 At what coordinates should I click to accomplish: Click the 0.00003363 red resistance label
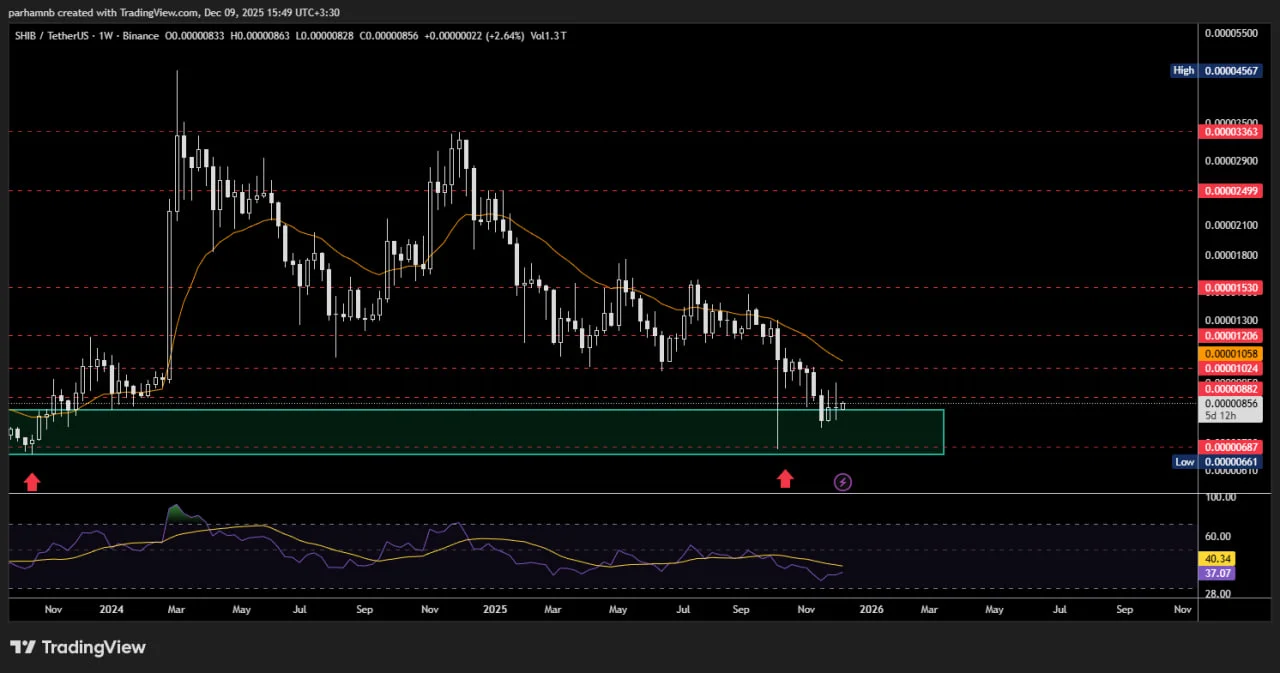[1231, 131]
